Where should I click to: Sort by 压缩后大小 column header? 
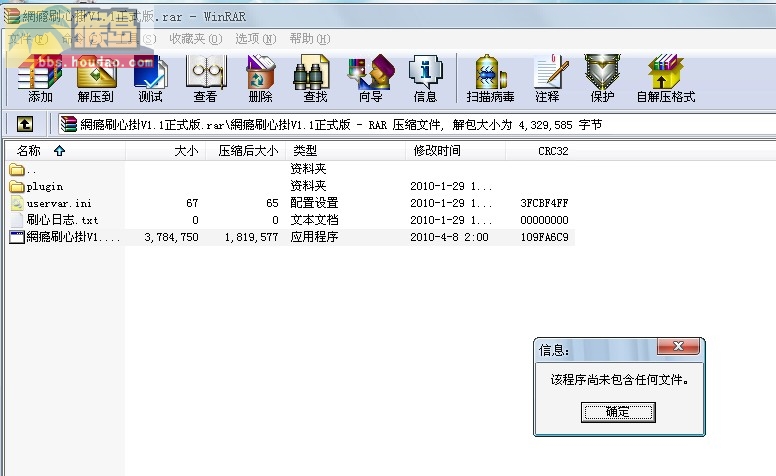click(245, 150)
